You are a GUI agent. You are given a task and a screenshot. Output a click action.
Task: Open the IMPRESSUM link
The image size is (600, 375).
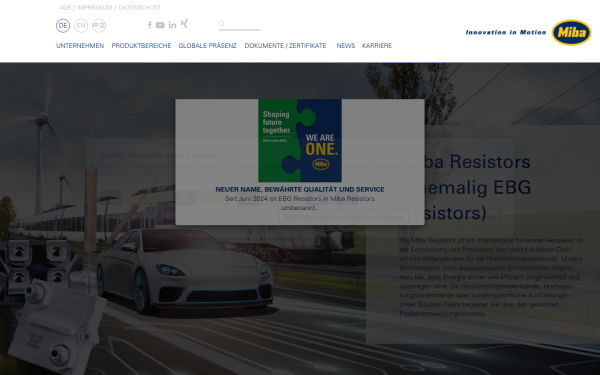click(95, 8)
